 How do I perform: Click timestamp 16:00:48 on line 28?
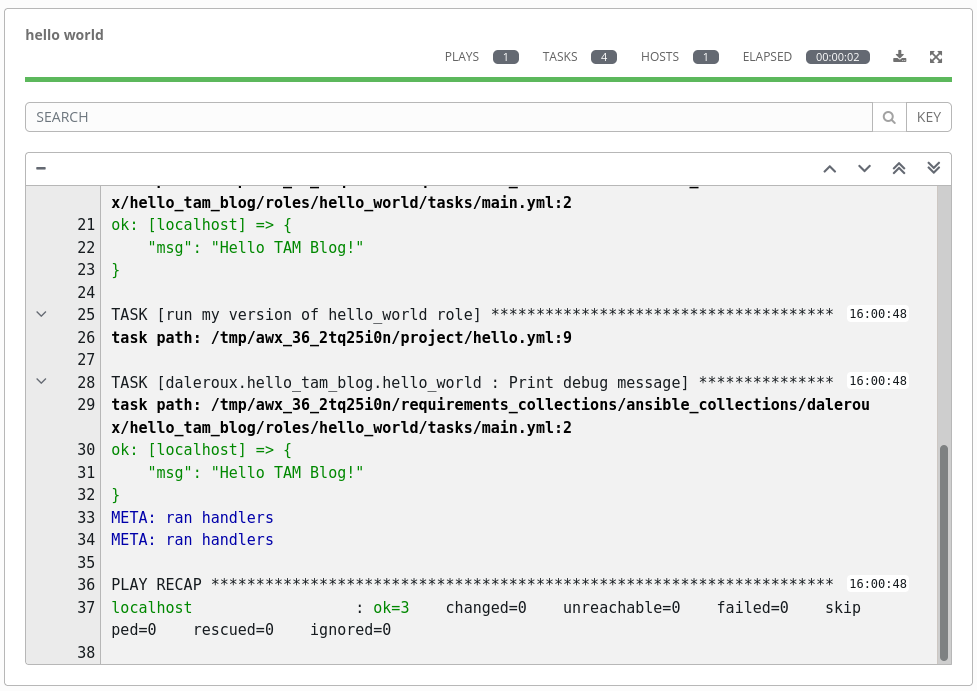point(878,381)
